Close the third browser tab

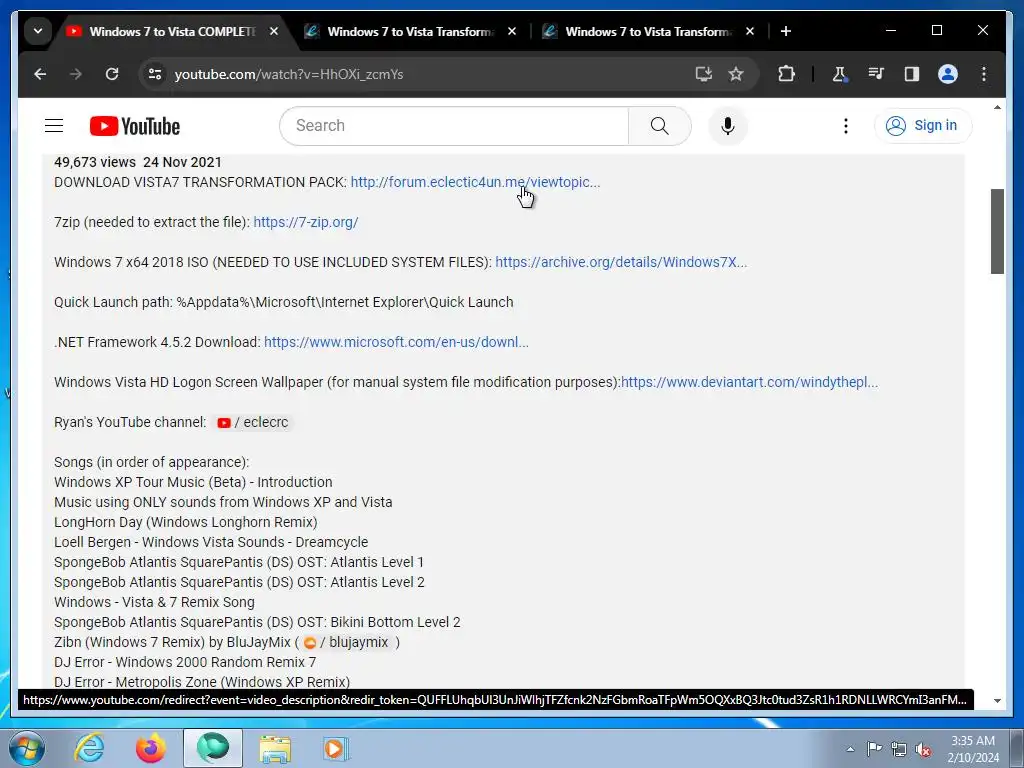[x=750, y=31]
